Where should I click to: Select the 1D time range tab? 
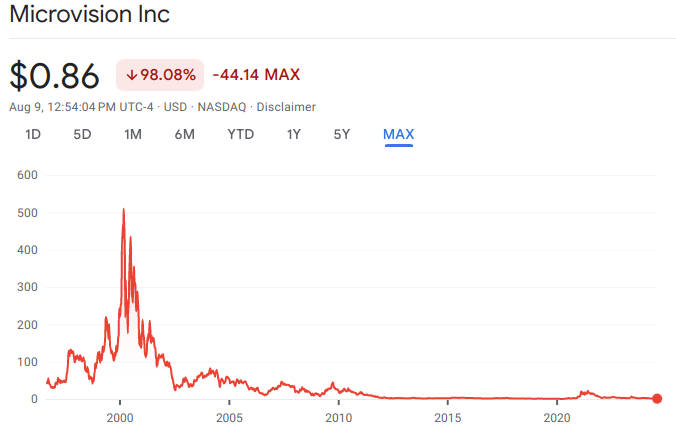[x=33, y=134]
